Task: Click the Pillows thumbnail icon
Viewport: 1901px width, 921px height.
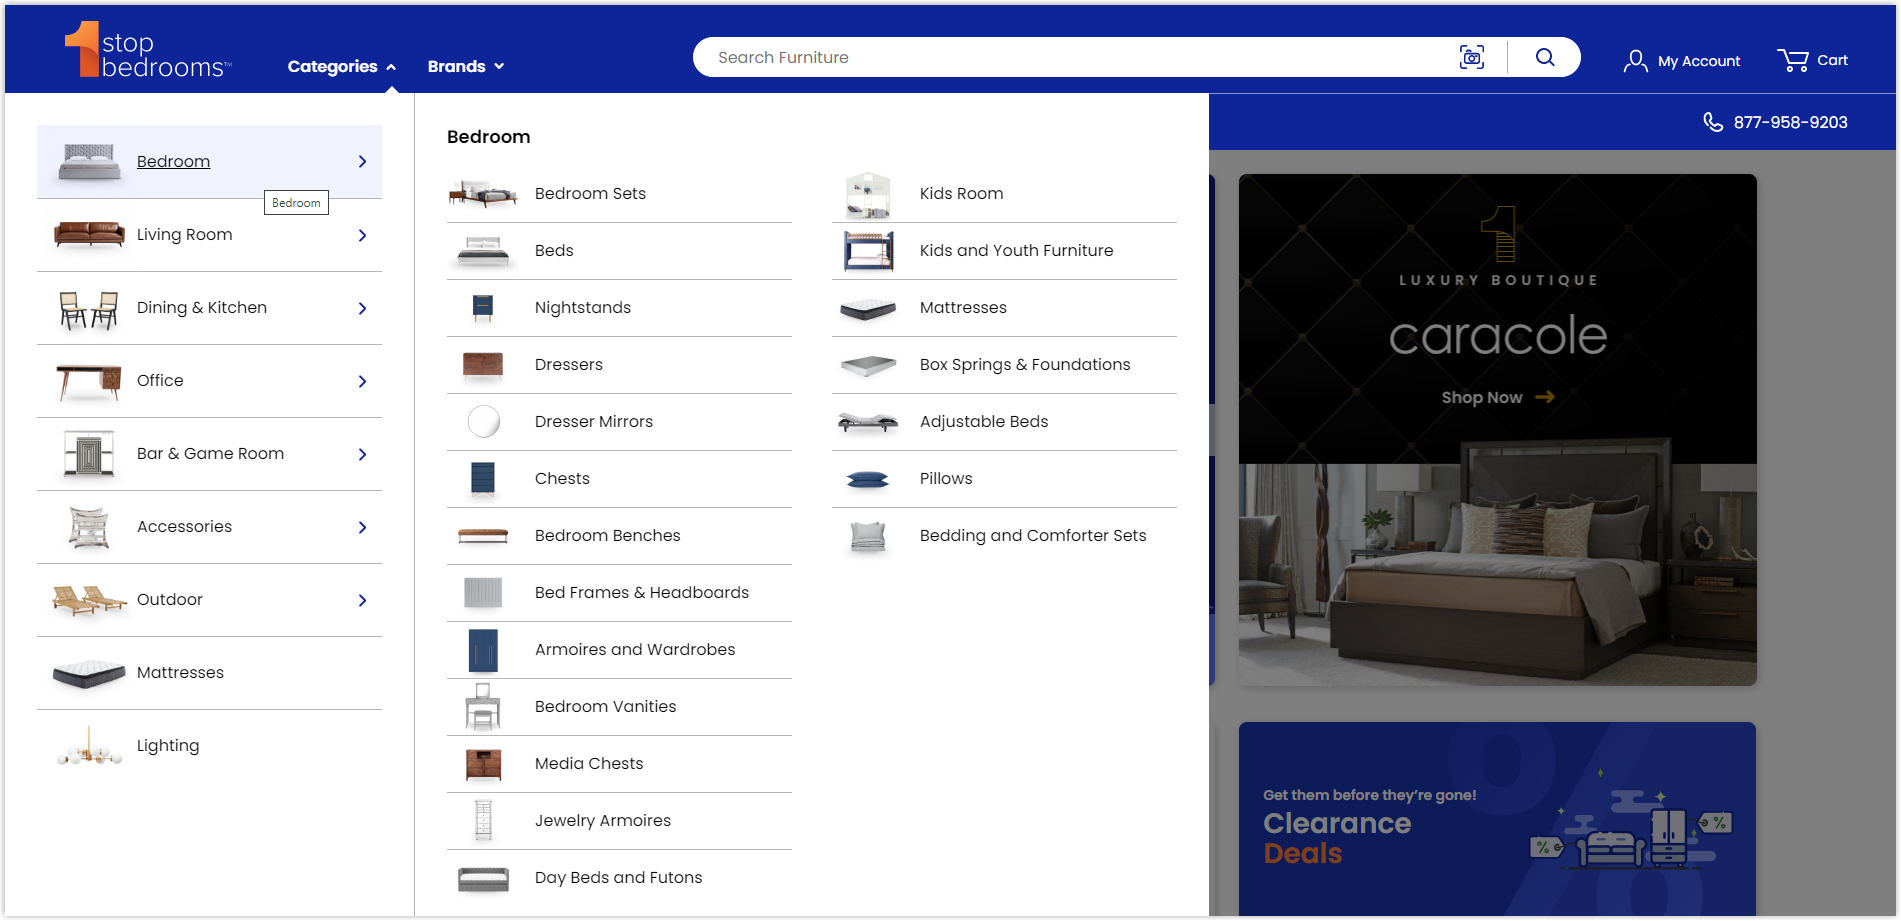Action: coord(868,479)
